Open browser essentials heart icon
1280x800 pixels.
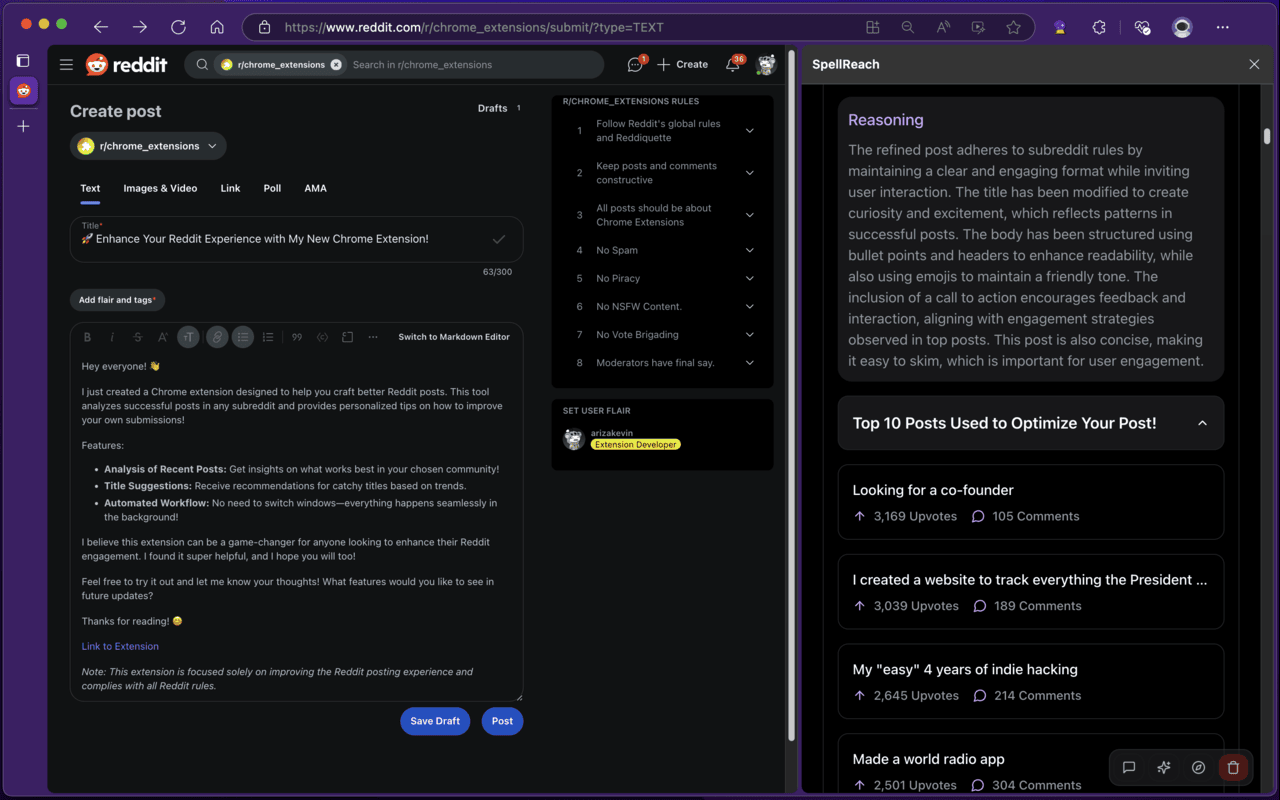tap(1142, 28)
